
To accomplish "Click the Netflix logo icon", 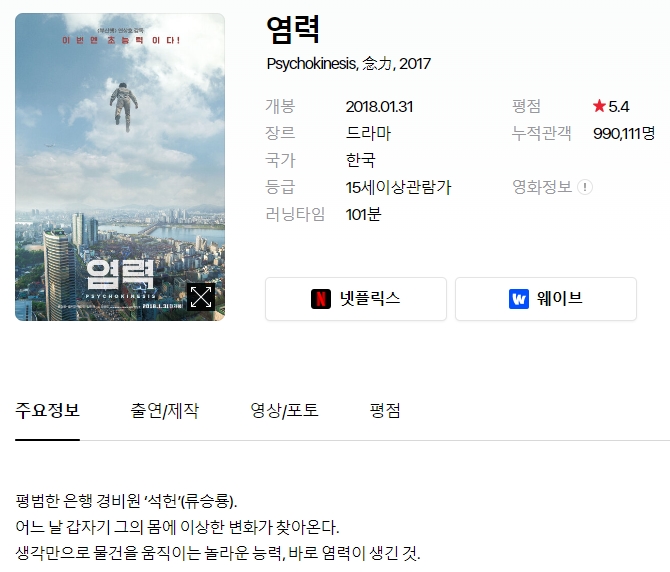I will [x=321, y=299].
